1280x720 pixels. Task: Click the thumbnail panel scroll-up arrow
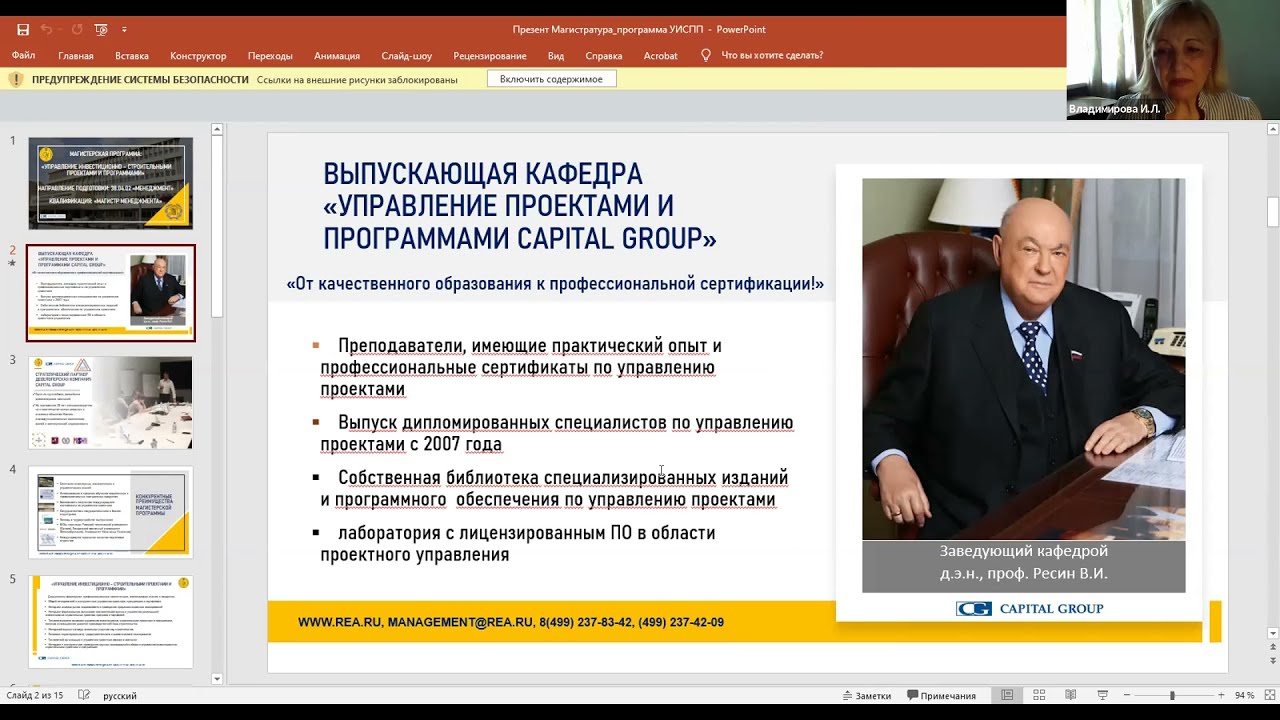tap(217, 129)
